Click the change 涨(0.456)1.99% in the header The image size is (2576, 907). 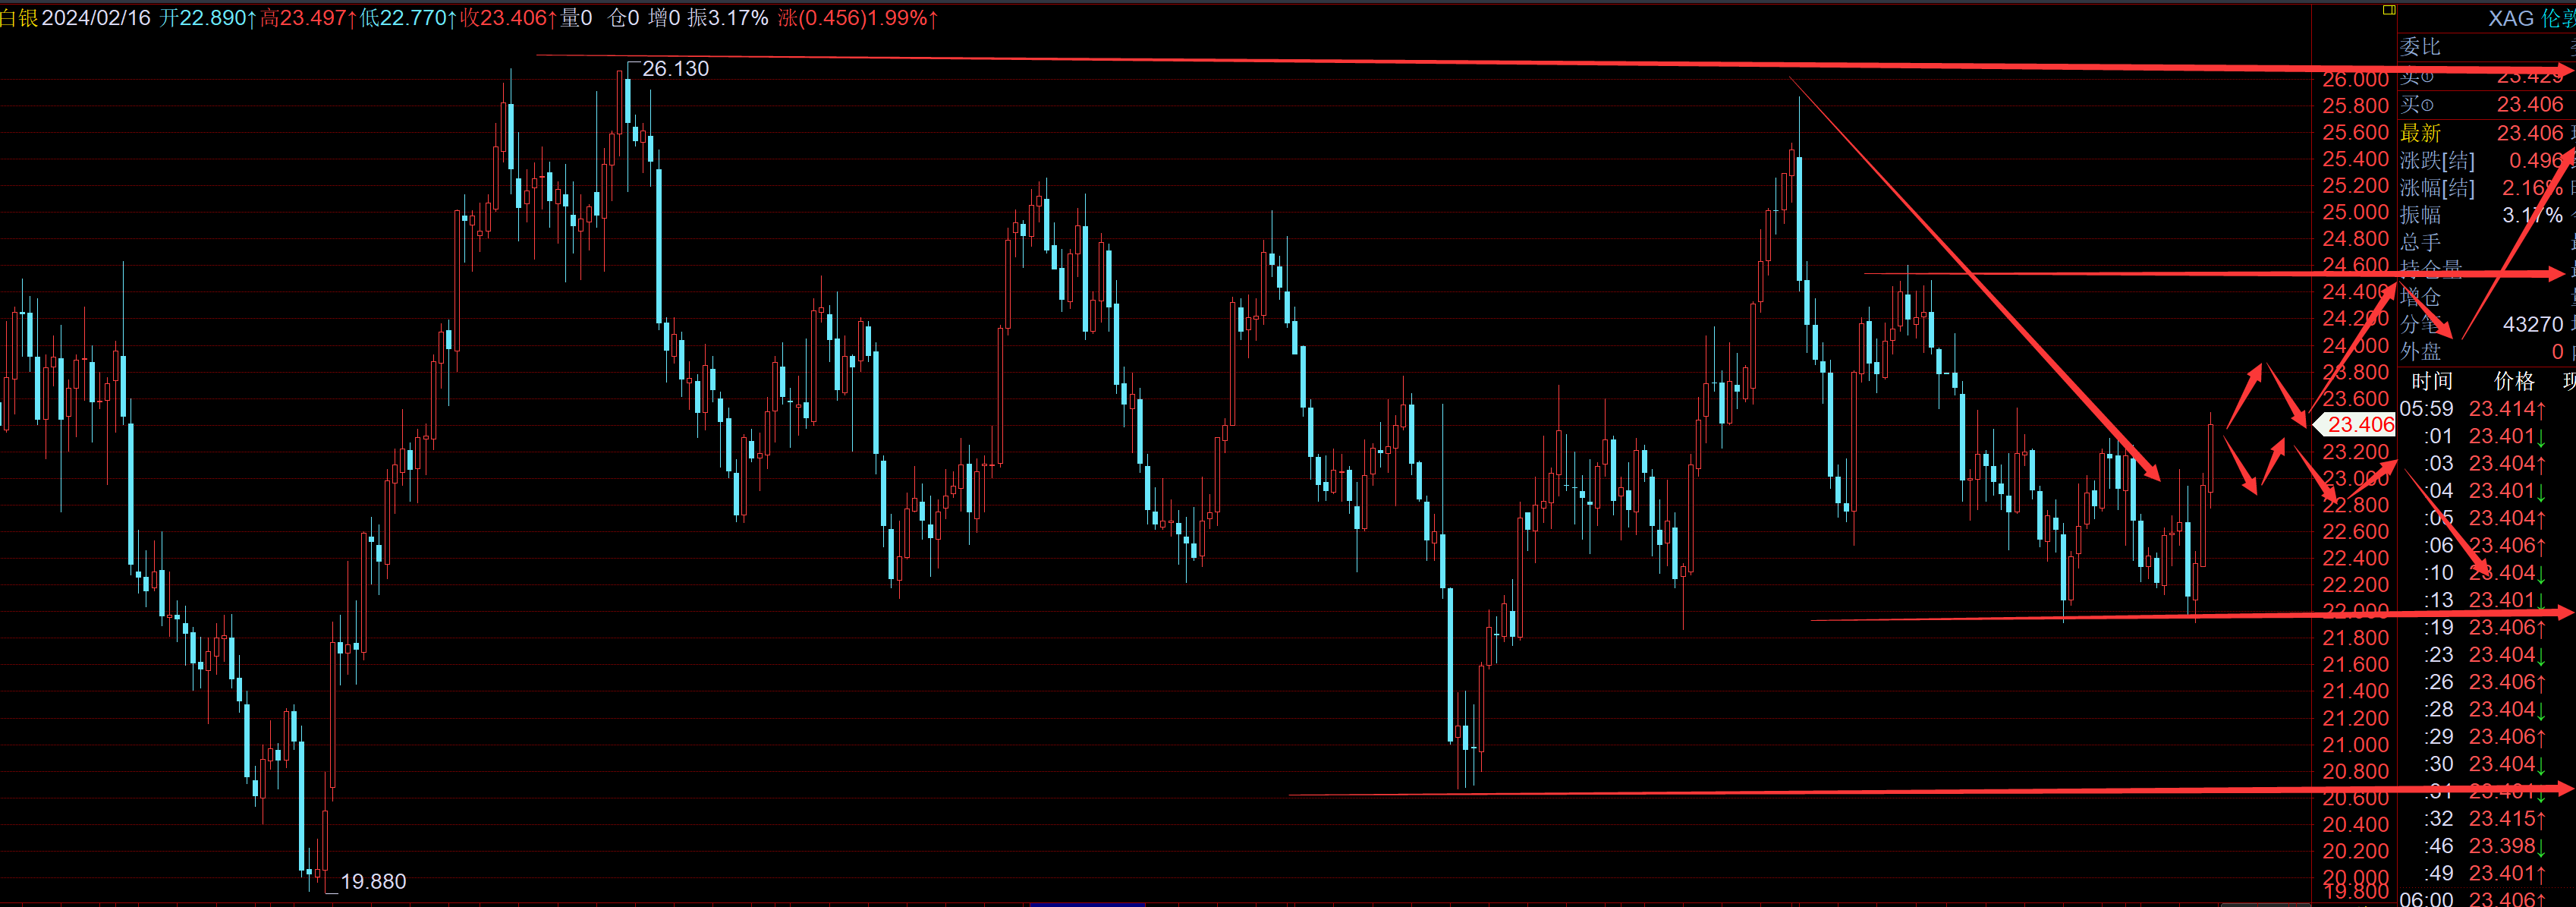[x=858, y=18]
